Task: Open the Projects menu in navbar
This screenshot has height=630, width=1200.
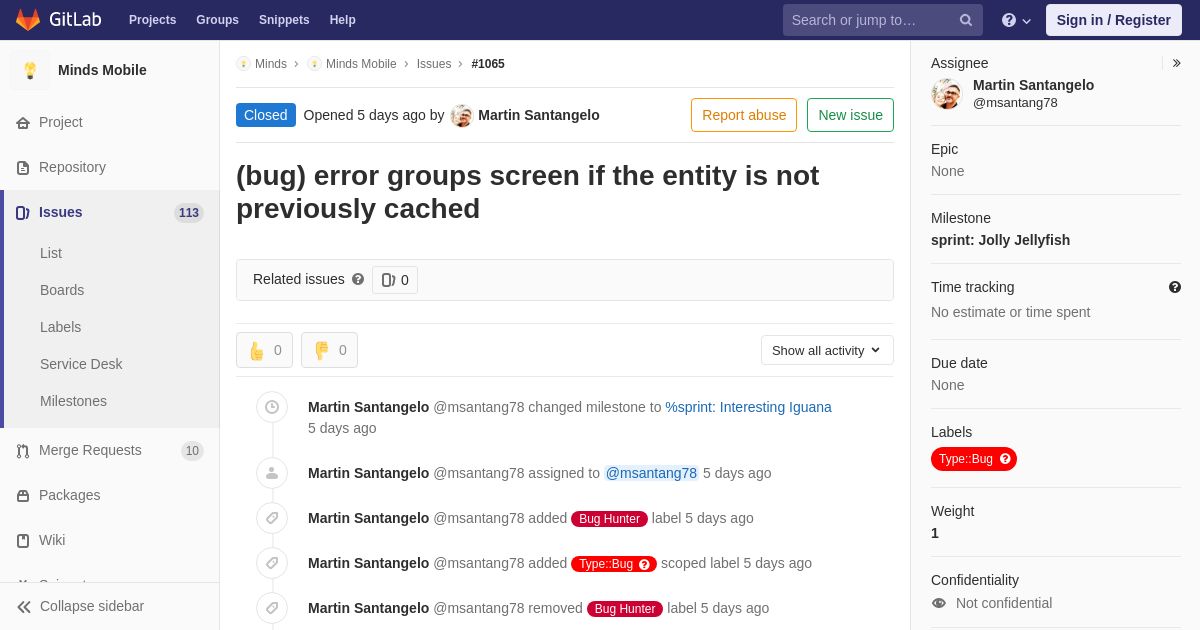Action: [x=152, y=20]
